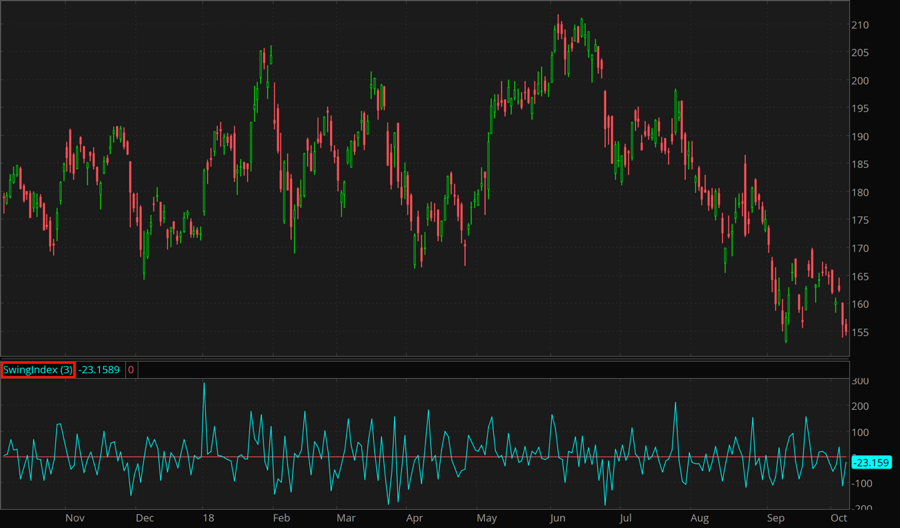Click the 18 year marker on time axis
This screenshot has width=900, height=528.
pyautogui.click(x=208, y=519)
